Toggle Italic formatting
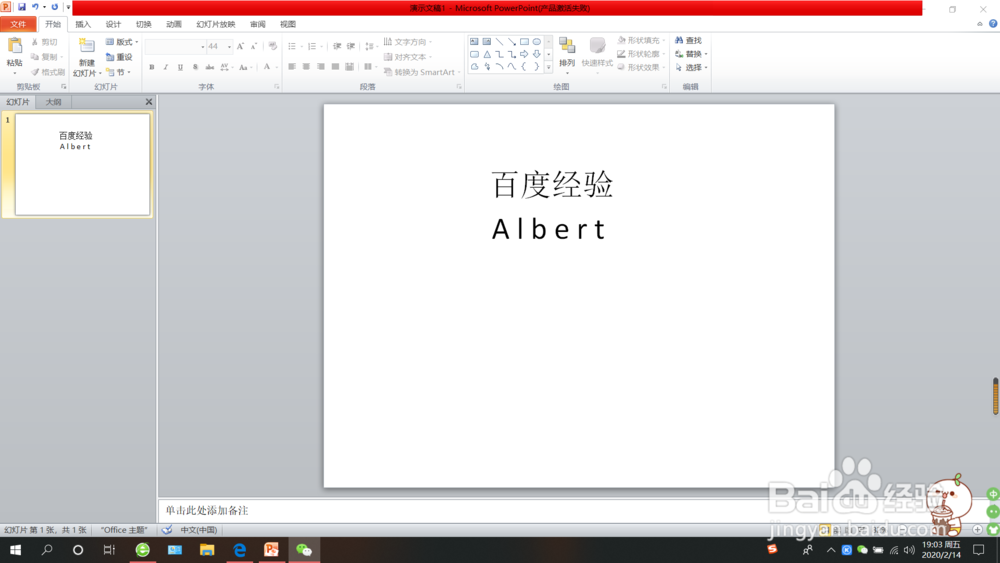Screen dimensions: 1000x563 166,67
